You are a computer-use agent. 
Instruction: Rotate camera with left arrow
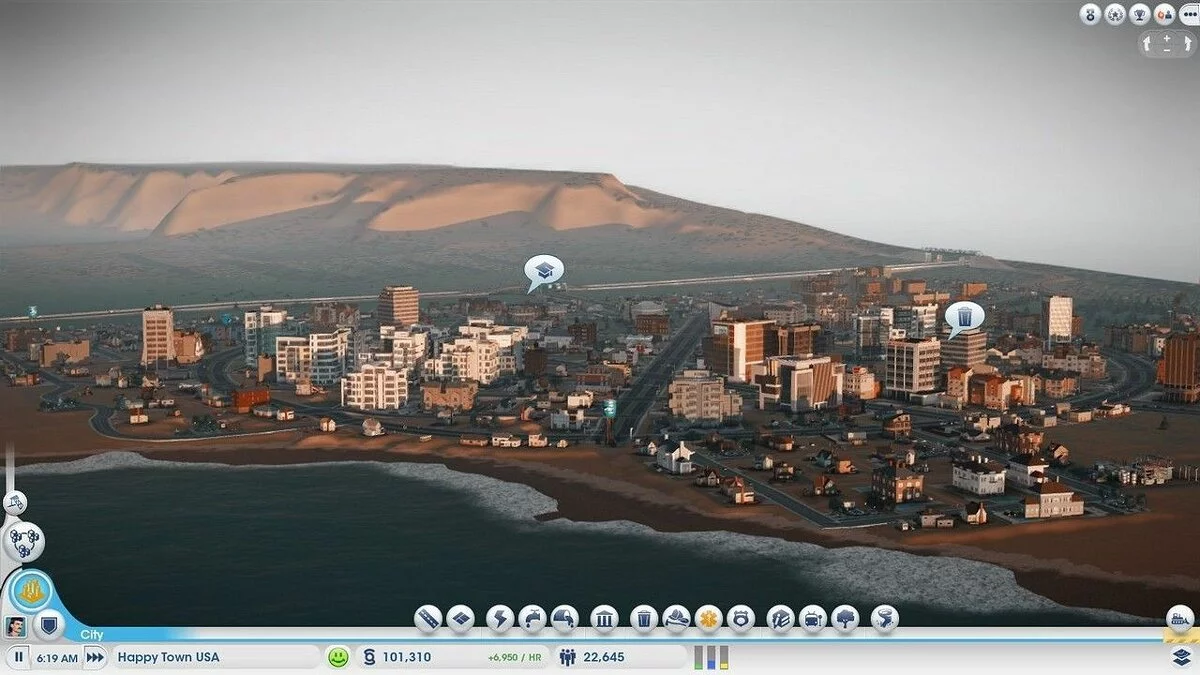click(1149, 44)
